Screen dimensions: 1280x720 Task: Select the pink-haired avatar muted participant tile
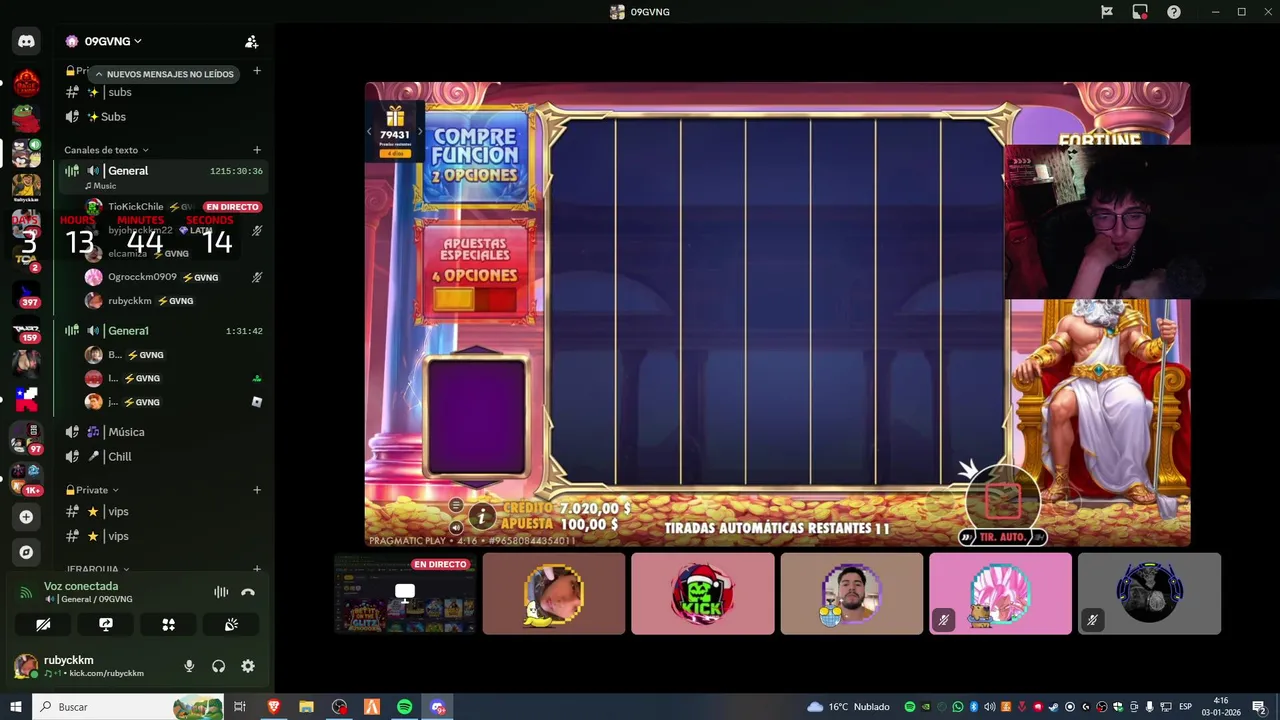1000,594
